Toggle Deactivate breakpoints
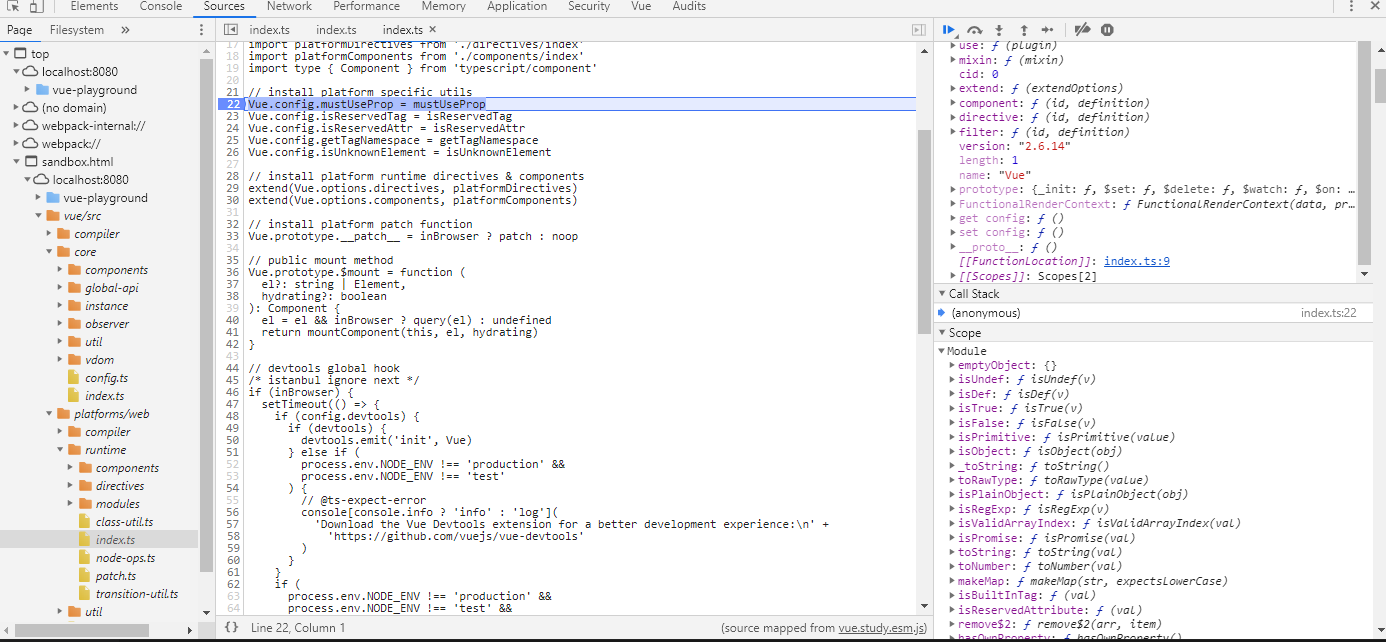Screen dimensions: 1386x642 click(1082, 30)
